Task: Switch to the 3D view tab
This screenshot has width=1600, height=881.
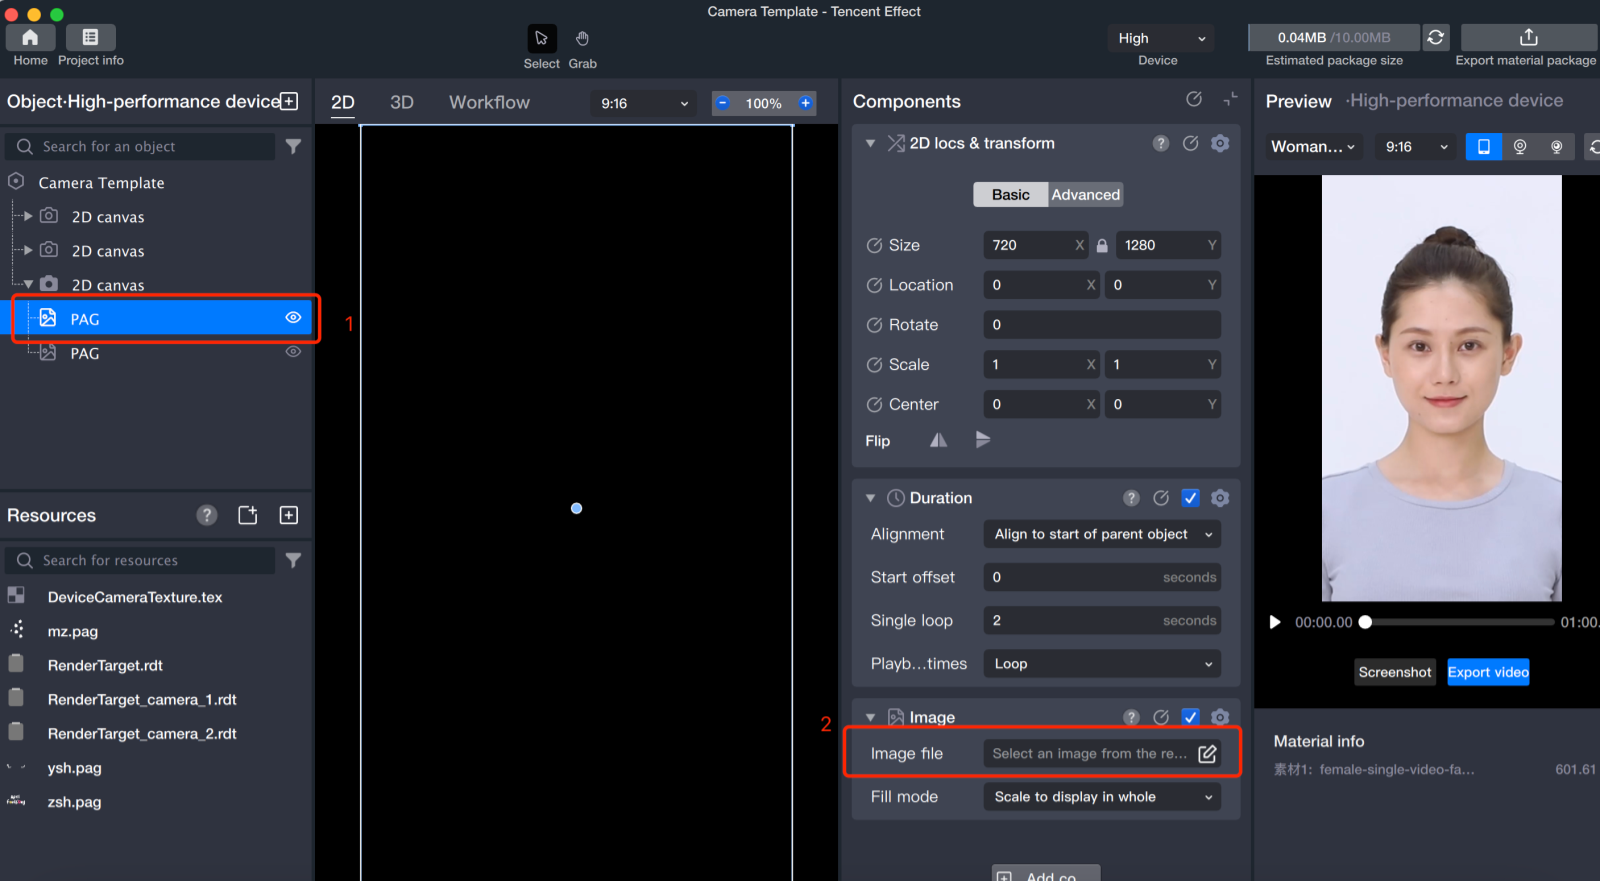Action: [x=401, y=102]
